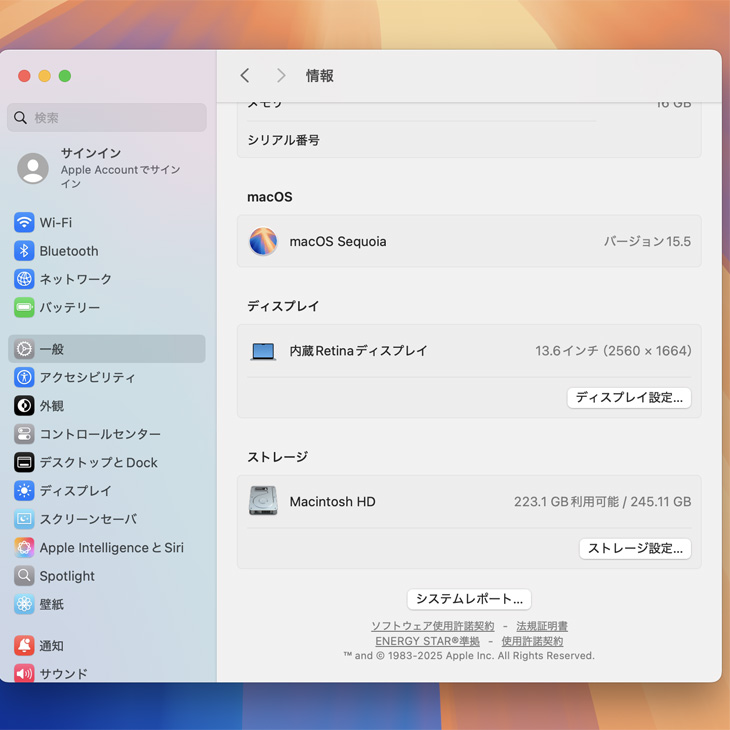
Task: Click the user avatar sign-in icon
Action: [33, 168]
